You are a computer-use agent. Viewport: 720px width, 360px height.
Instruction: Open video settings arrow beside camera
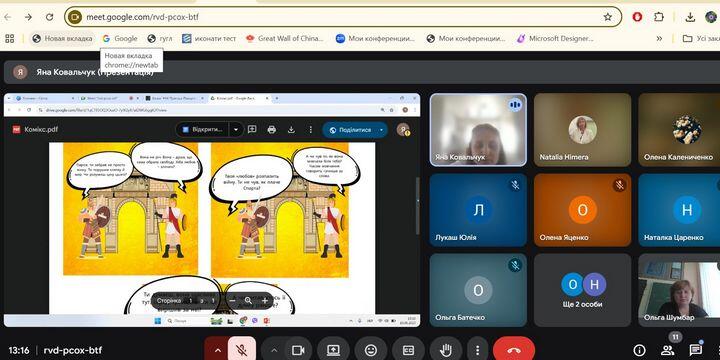click(274, 351)
